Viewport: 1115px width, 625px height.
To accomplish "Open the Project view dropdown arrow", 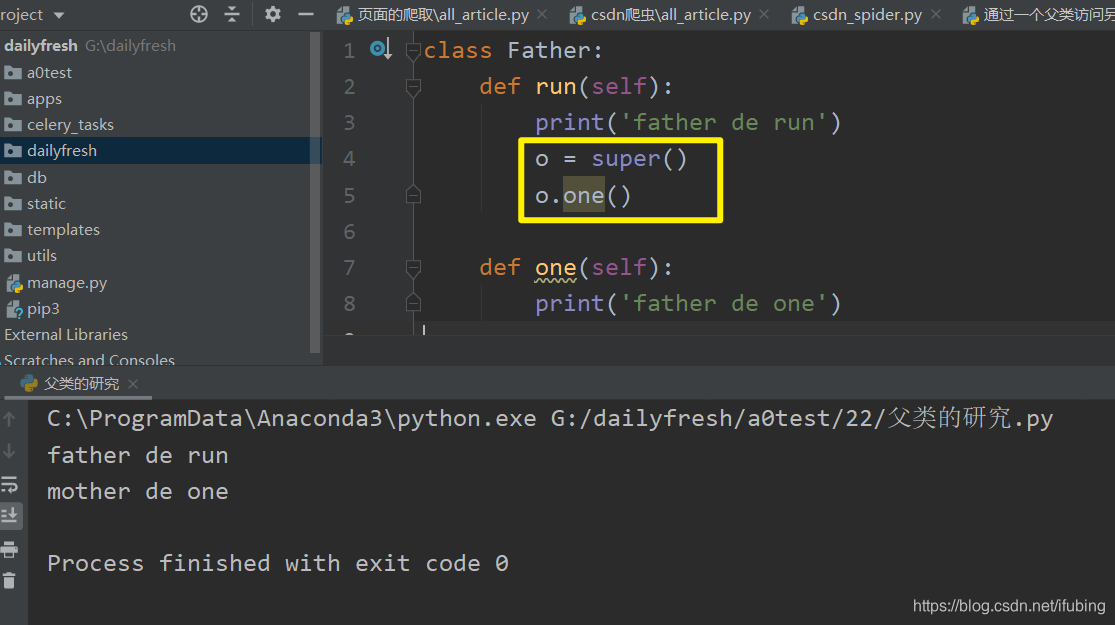I will 59,15.
